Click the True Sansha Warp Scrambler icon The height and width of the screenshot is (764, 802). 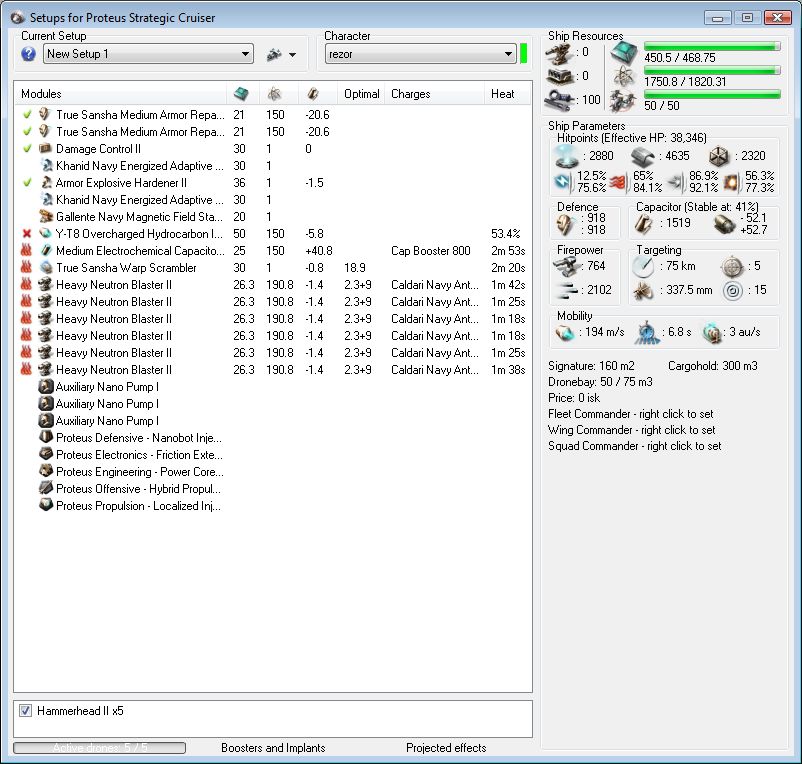click(x=46, y=267)
